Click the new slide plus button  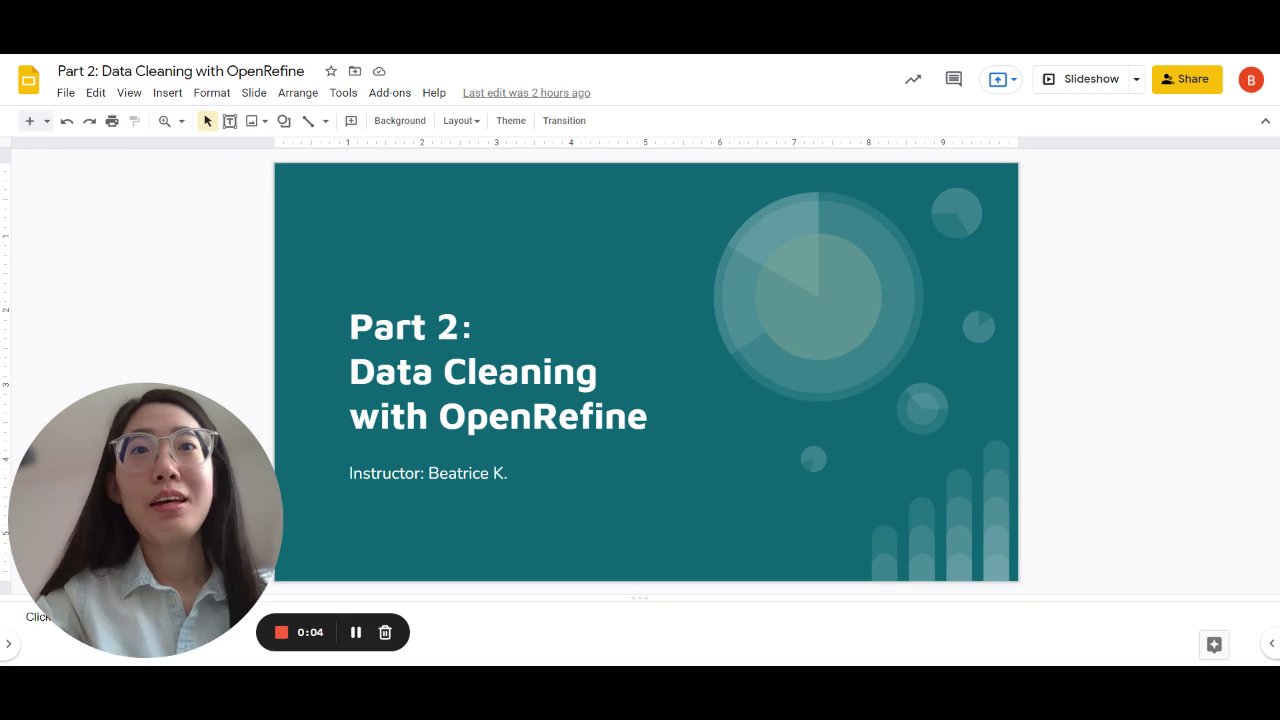[x=30, y=121]
